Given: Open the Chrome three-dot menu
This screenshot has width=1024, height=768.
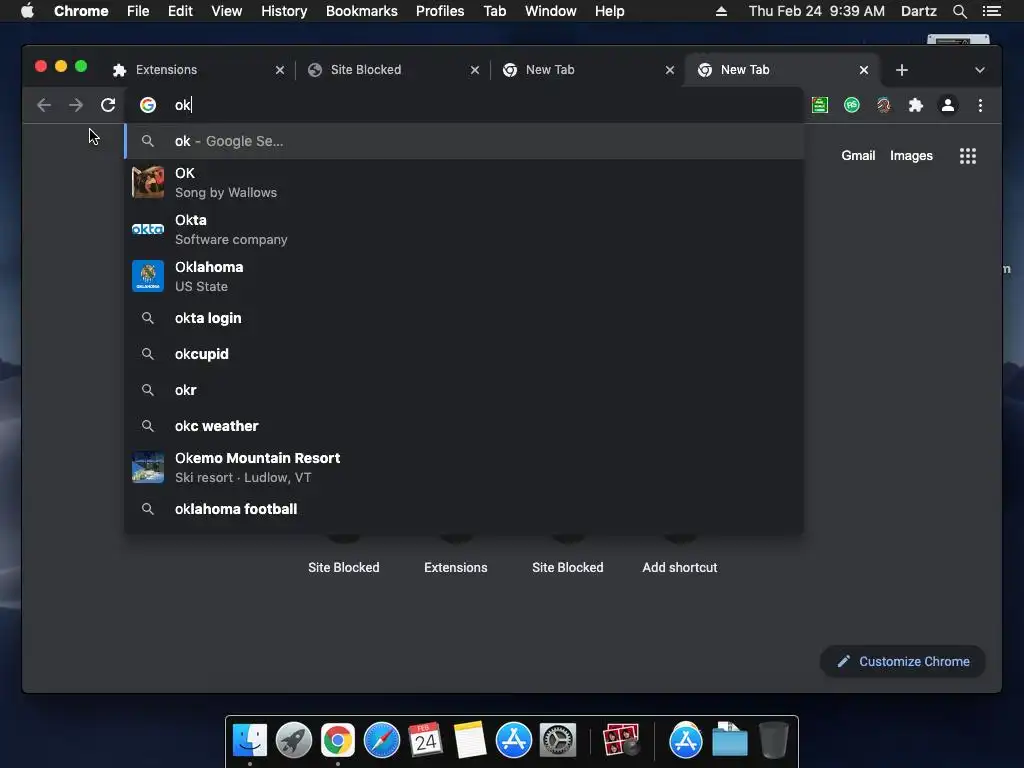Looking at the screenshot, I should (x=980, y=105).
